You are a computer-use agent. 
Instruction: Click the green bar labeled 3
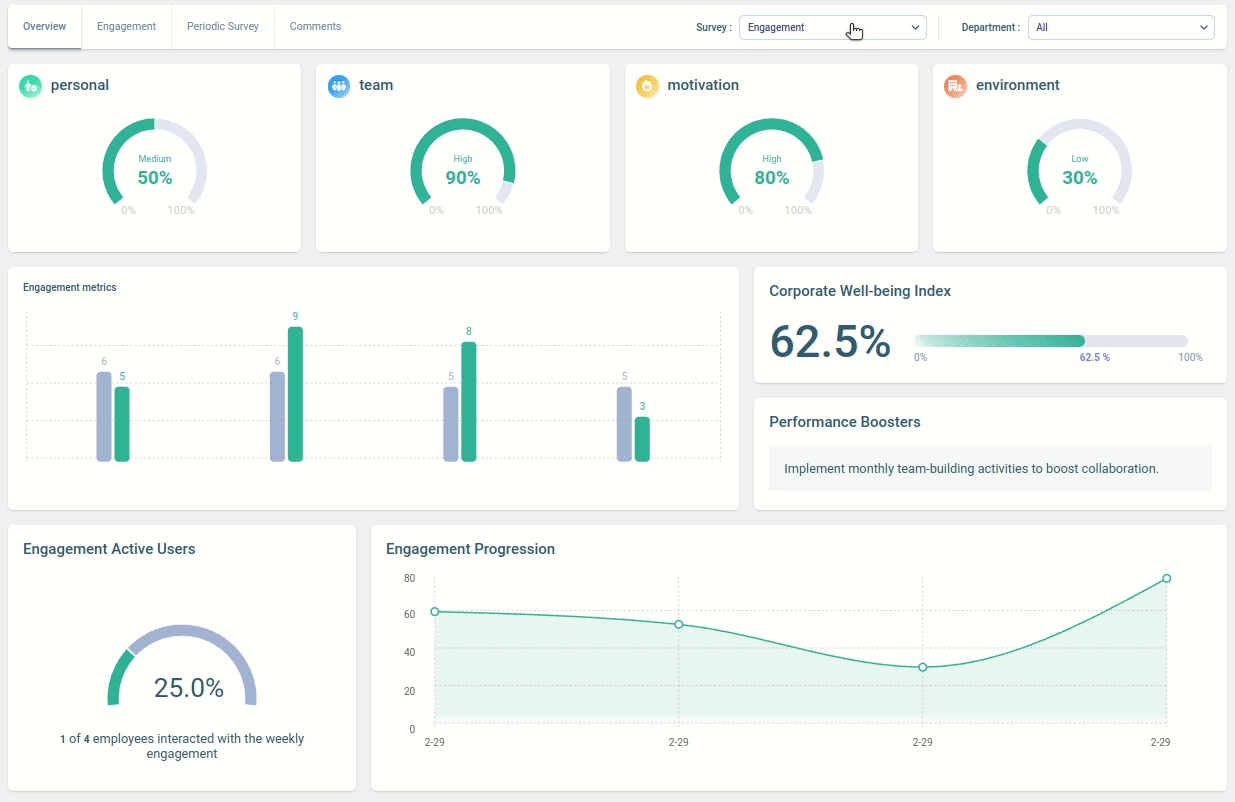pos(642,439)
